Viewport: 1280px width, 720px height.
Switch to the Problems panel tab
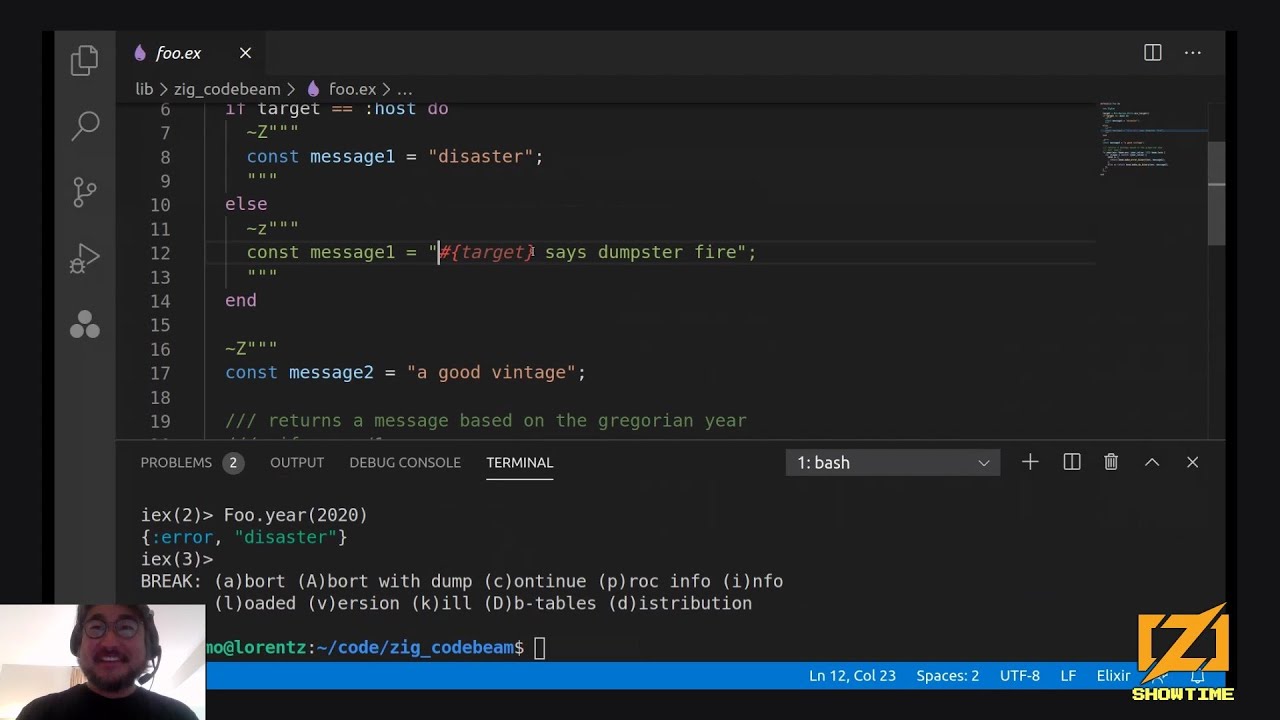[x=176, y=462]
